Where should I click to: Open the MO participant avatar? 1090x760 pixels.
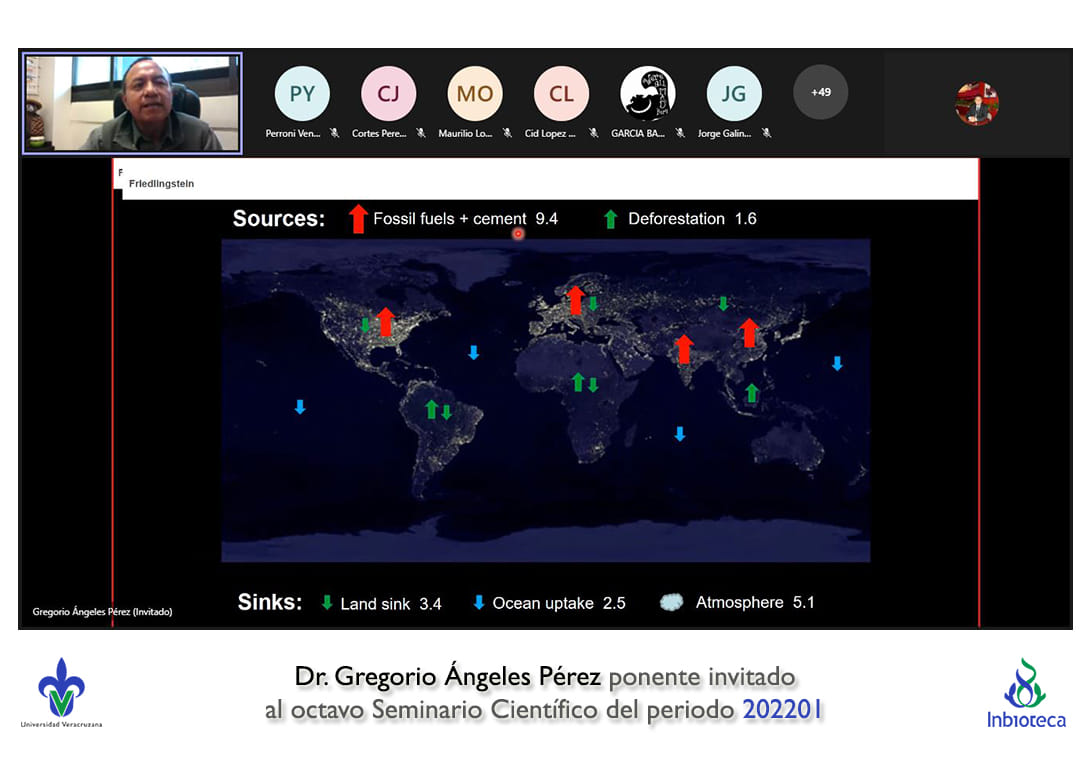(x=475, y=94)
